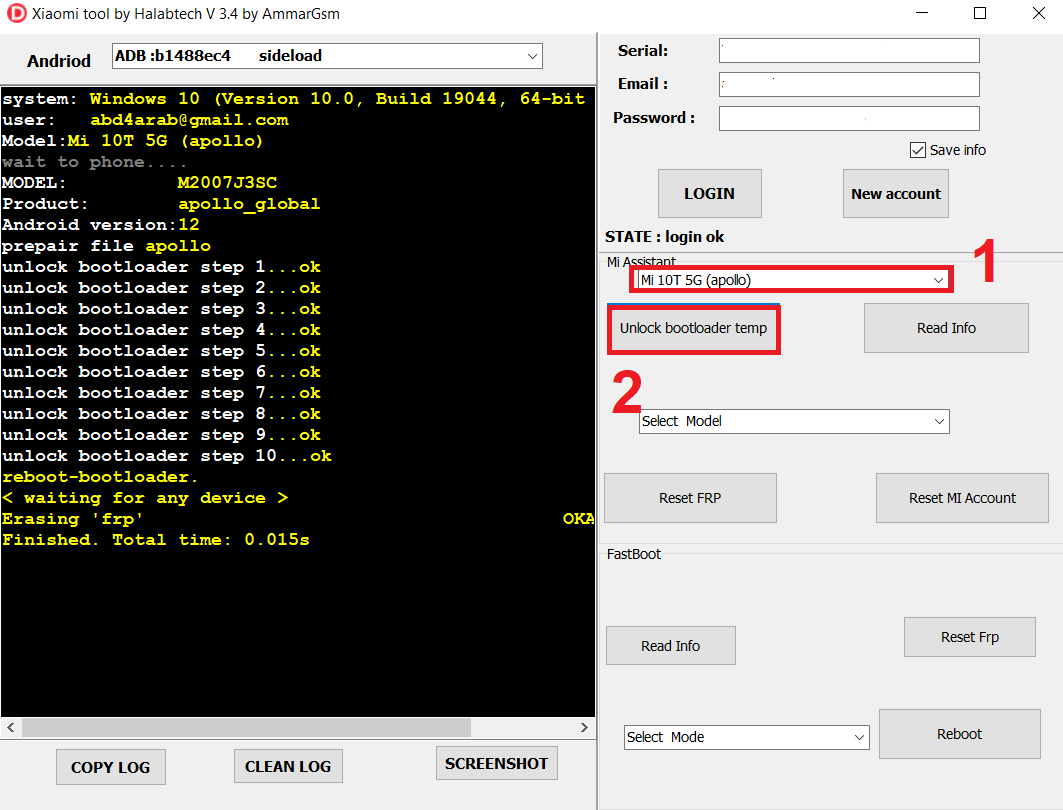This screenshot has height=810, width=1063.
Task: Maximize the Xiaomi tool window
Action: tap(980, 14)
